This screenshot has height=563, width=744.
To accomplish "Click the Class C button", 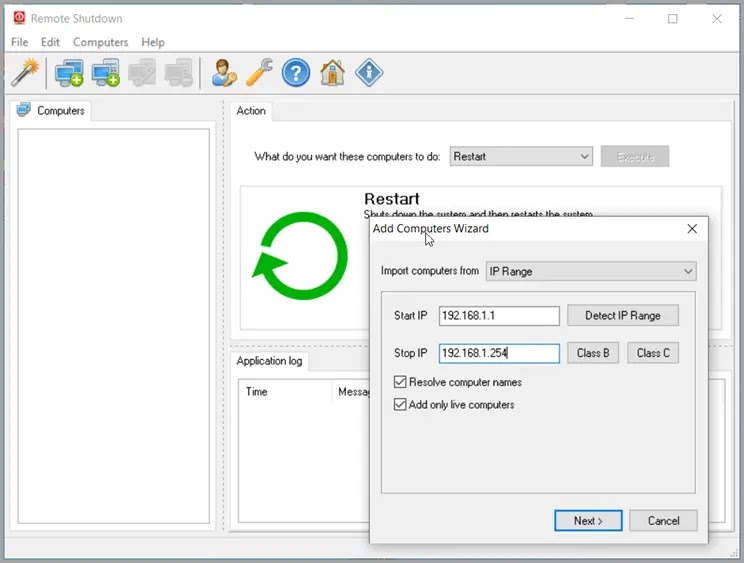I will click(653, 353).
